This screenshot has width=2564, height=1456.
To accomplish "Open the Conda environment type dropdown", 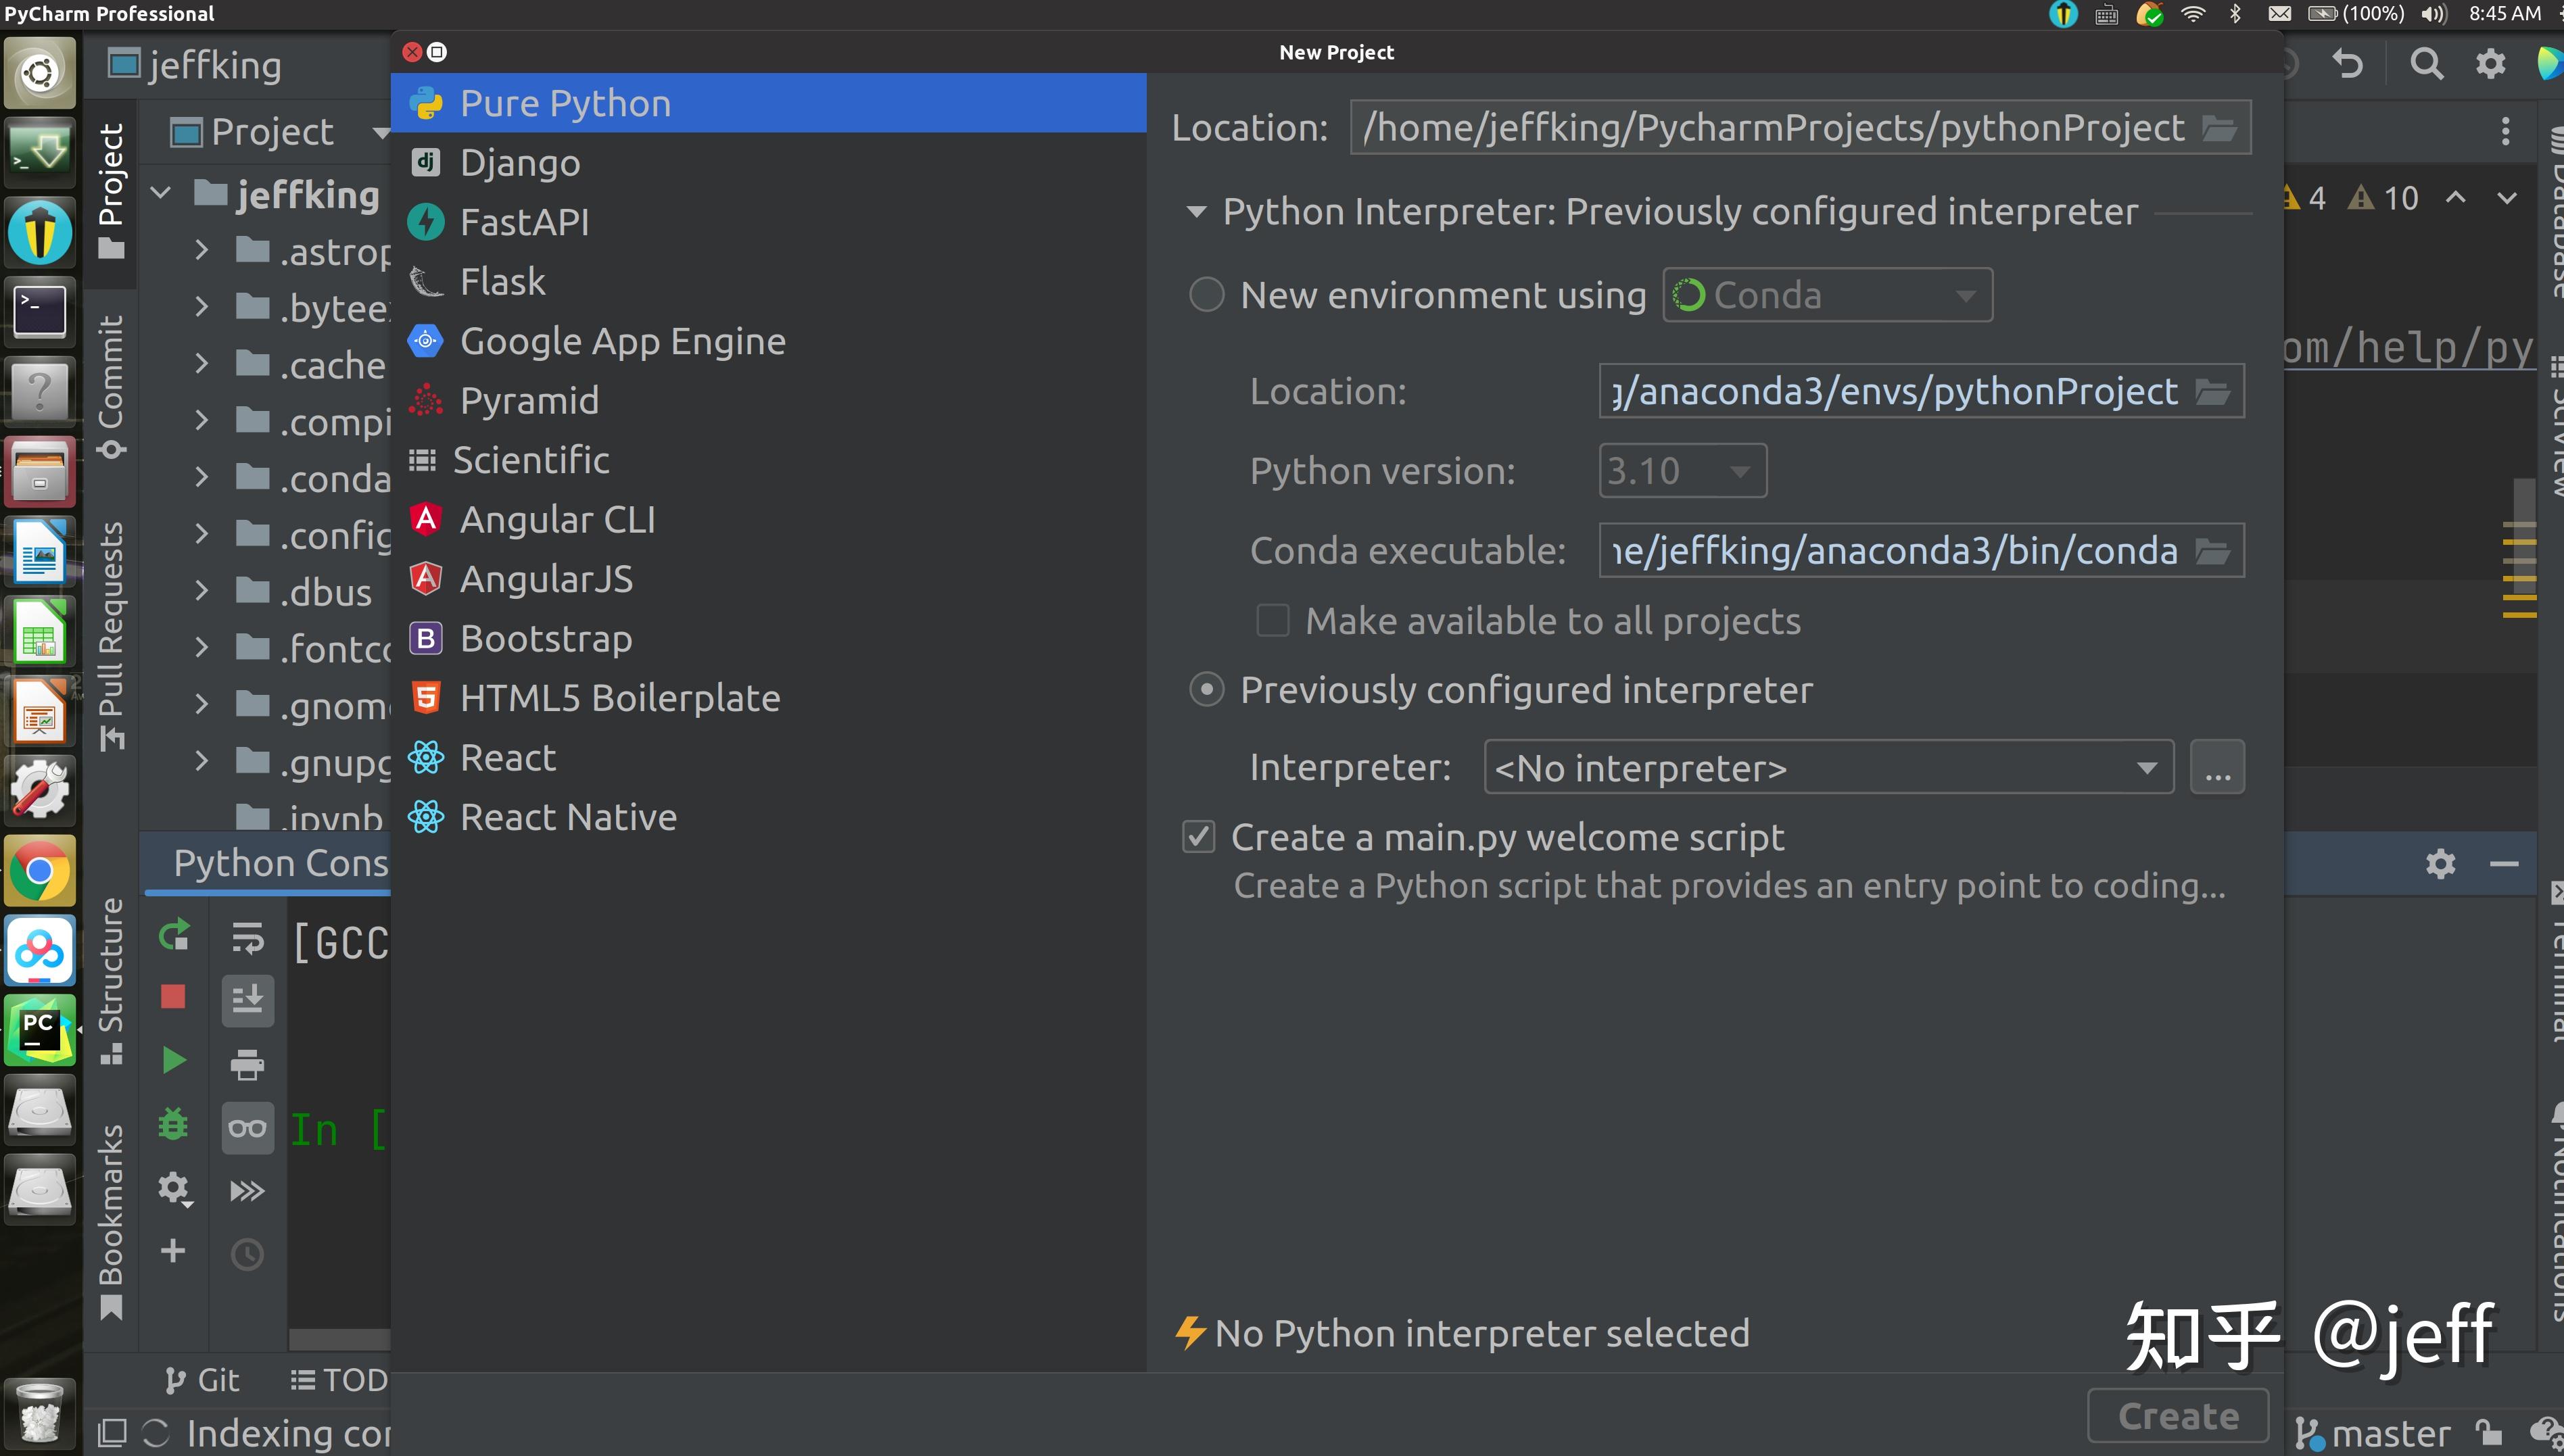I will tap(1827, 295).
